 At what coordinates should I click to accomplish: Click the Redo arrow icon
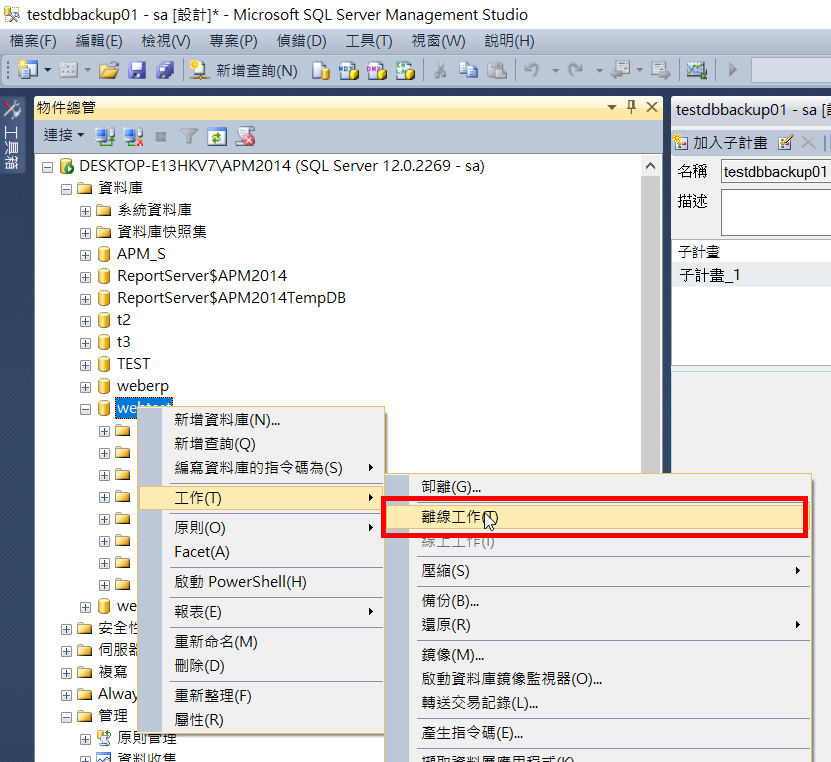click(576, 70)
